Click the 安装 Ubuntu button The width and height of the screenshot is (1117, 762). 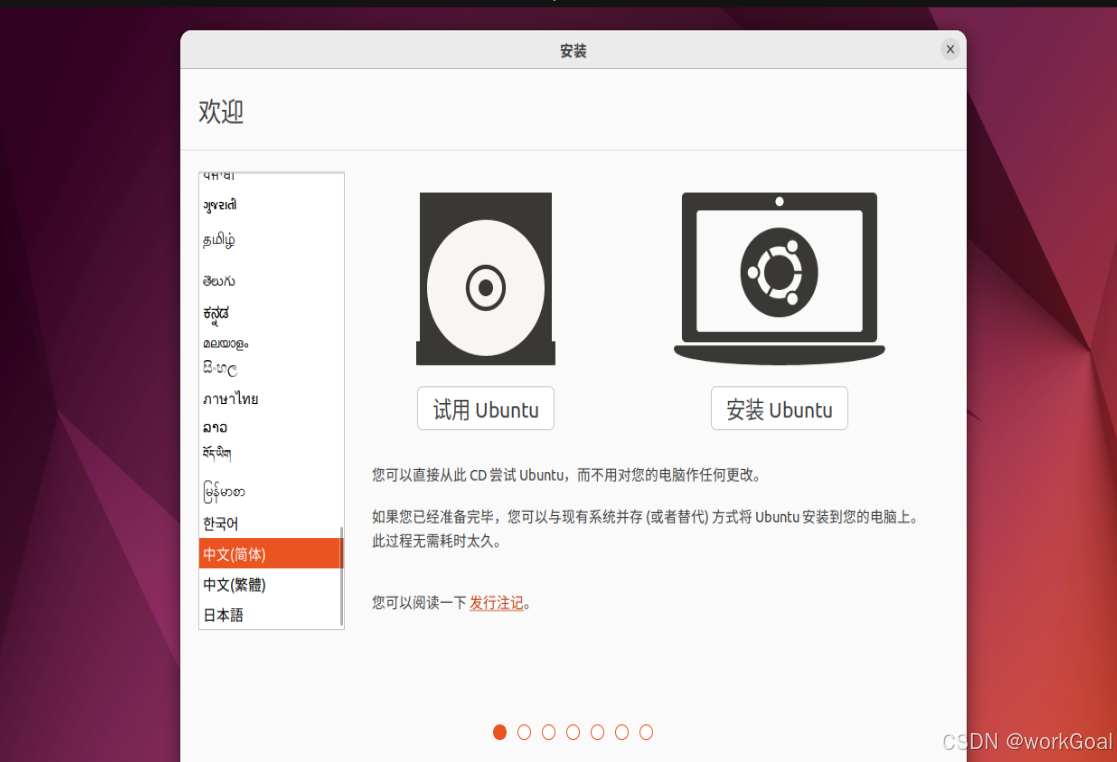click(x=779, y=409)
